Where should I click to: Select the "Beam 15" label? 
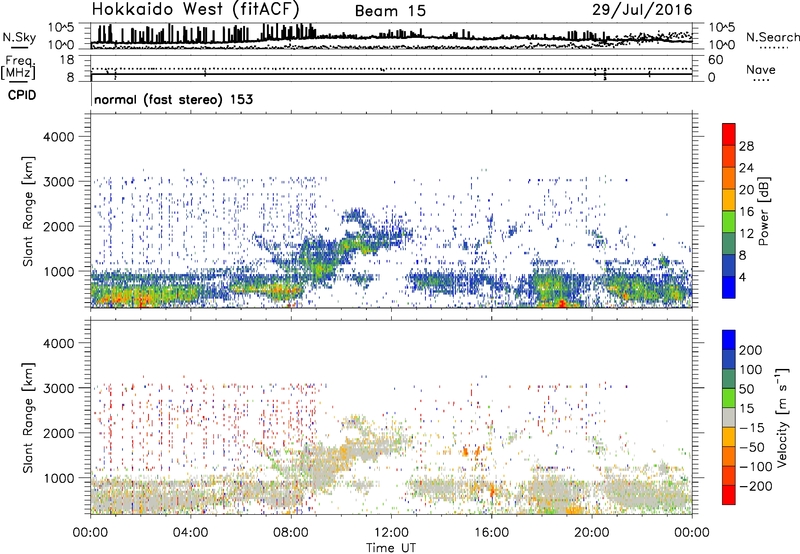point(390,11)
